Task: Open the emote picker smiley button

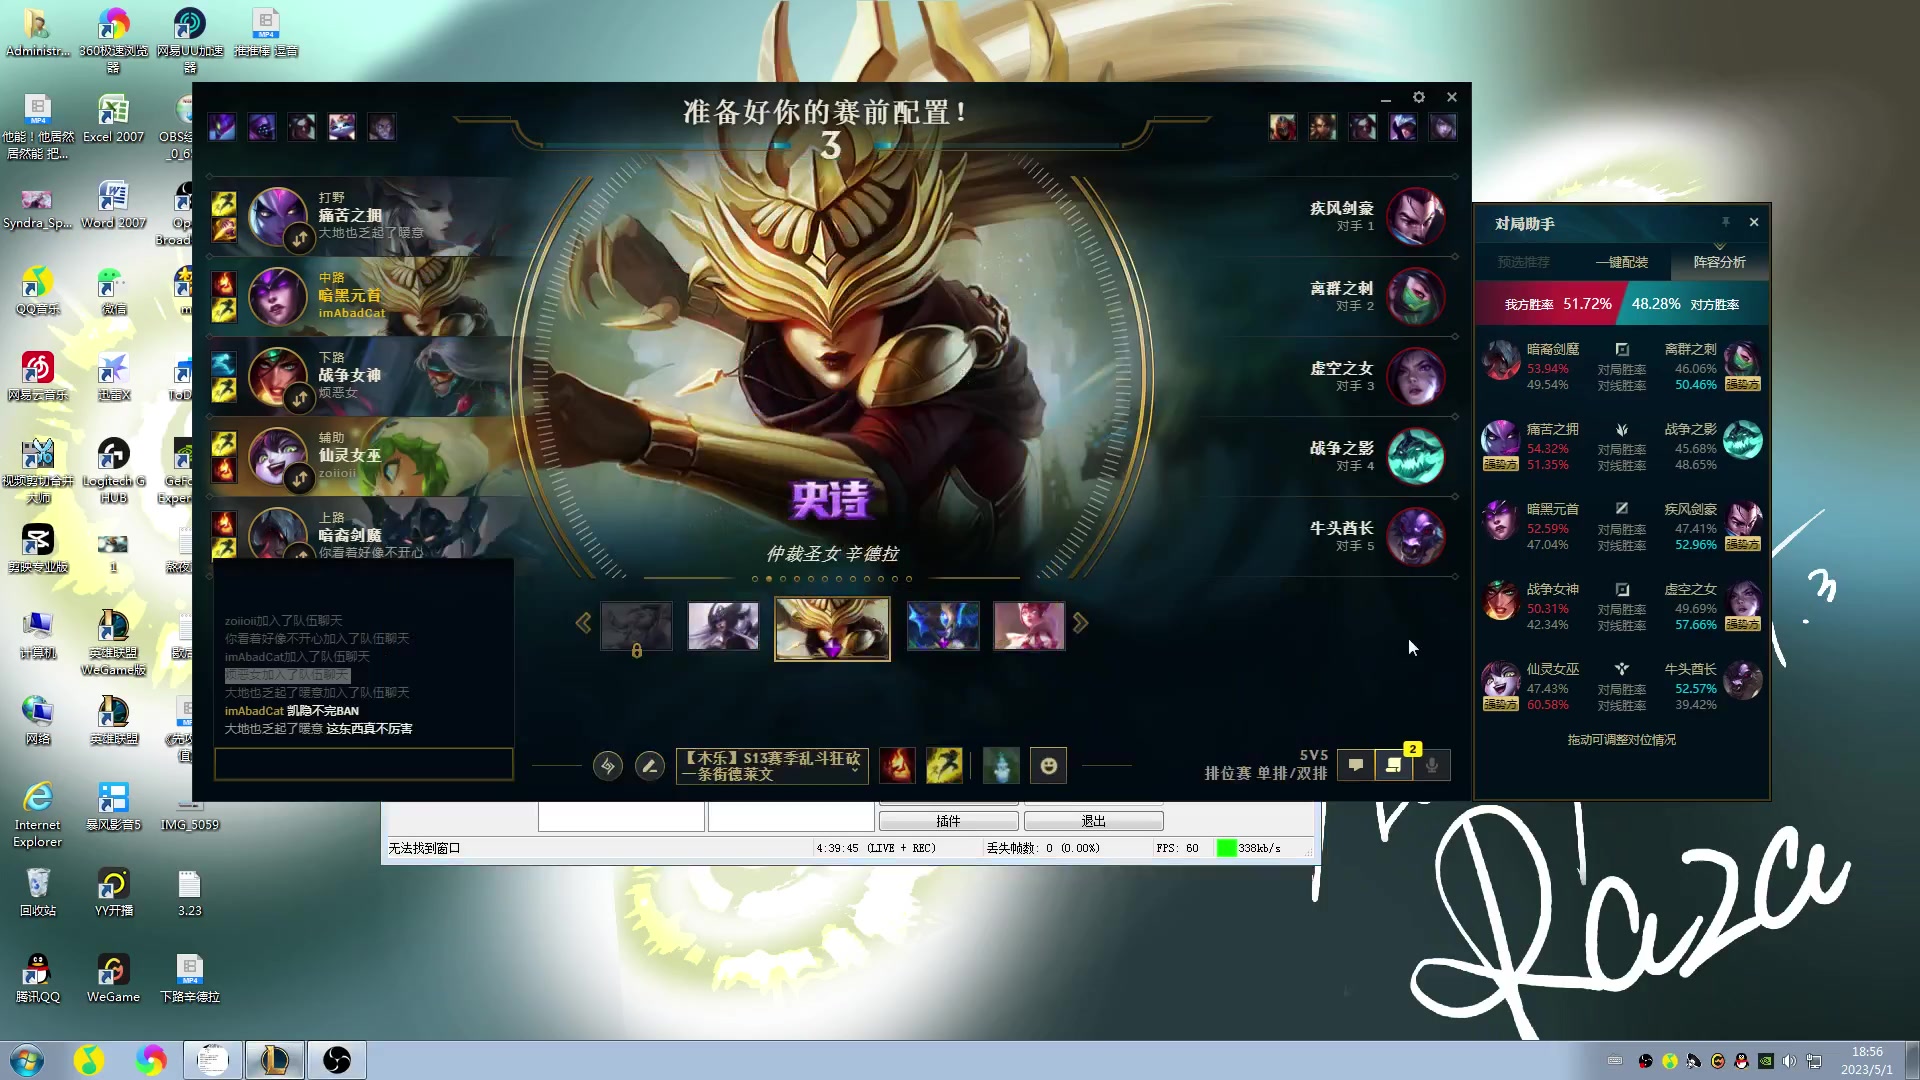Action: (1048, 766)
